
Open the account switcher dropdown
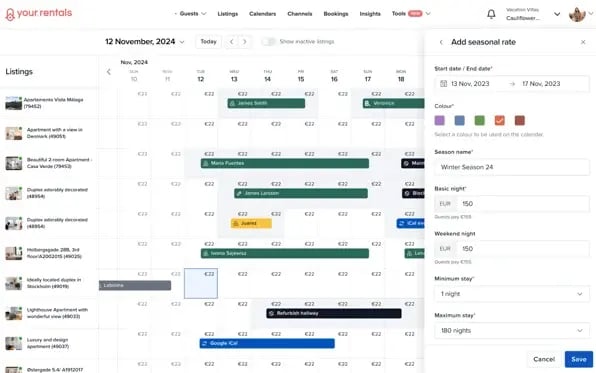[x=556, y=14]
